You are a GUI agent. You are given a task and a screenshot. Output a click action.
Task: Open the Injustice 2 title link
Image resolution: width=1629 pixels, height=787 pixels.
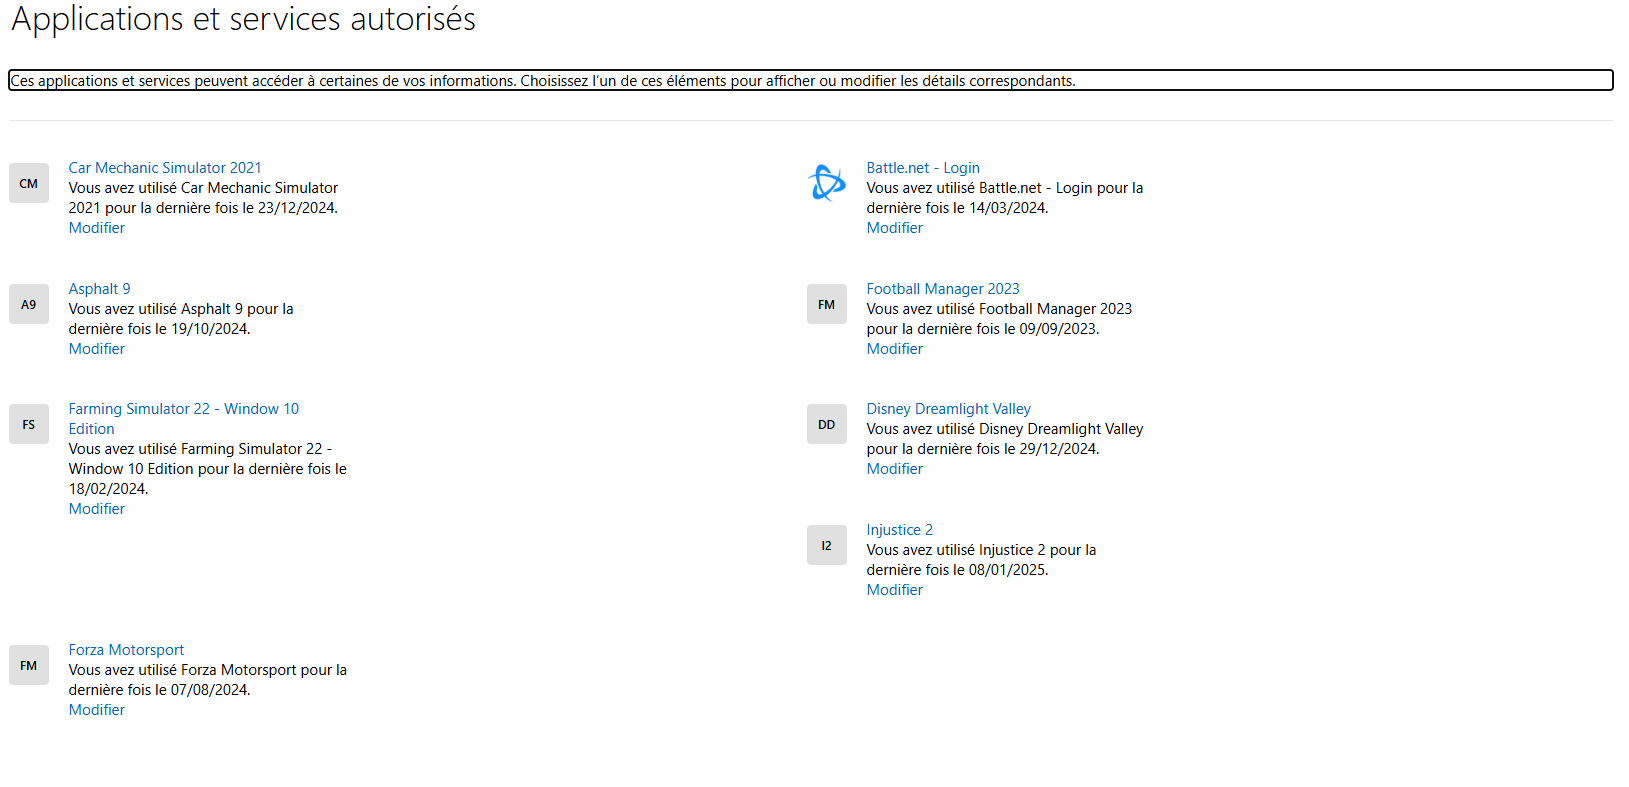coord(899,530)
